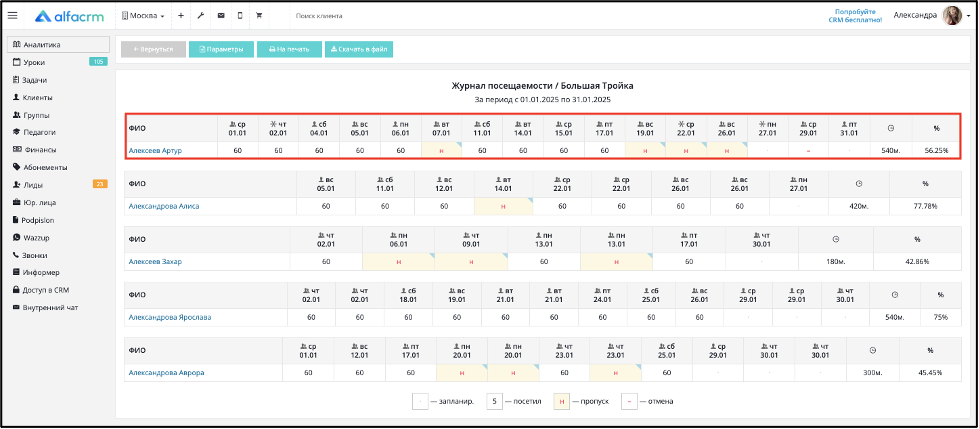Click the mobile phone icon in toolbar
979x429 pixels.
click(240, 16)
